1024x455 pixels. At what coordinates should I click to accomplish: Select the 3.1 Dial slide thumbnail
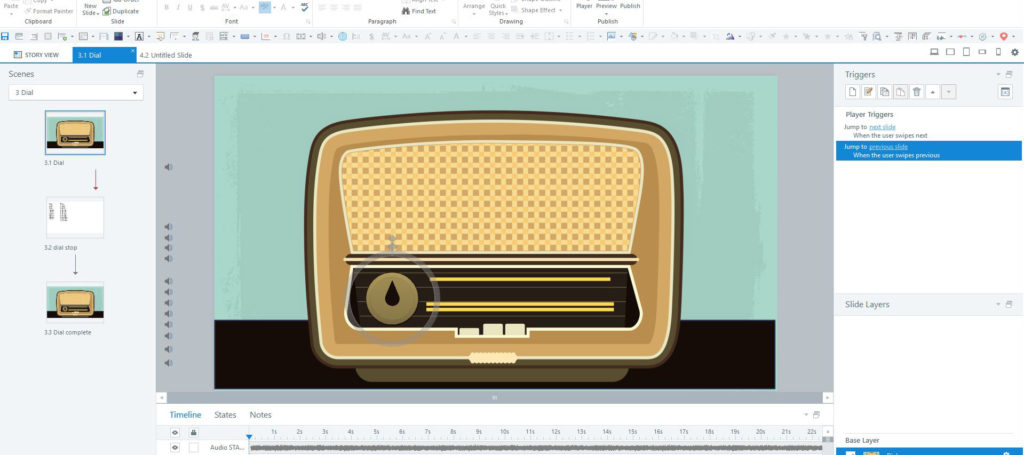75,133
